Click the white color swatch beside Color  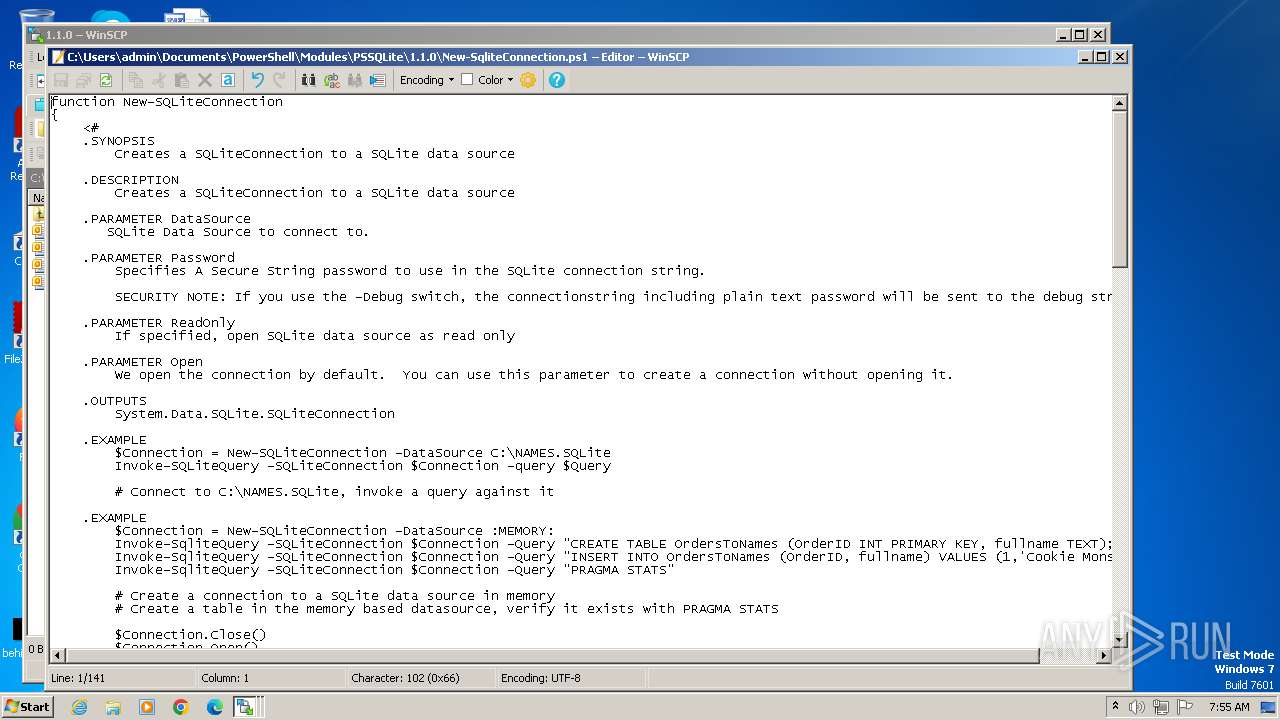tap(467, 80)
